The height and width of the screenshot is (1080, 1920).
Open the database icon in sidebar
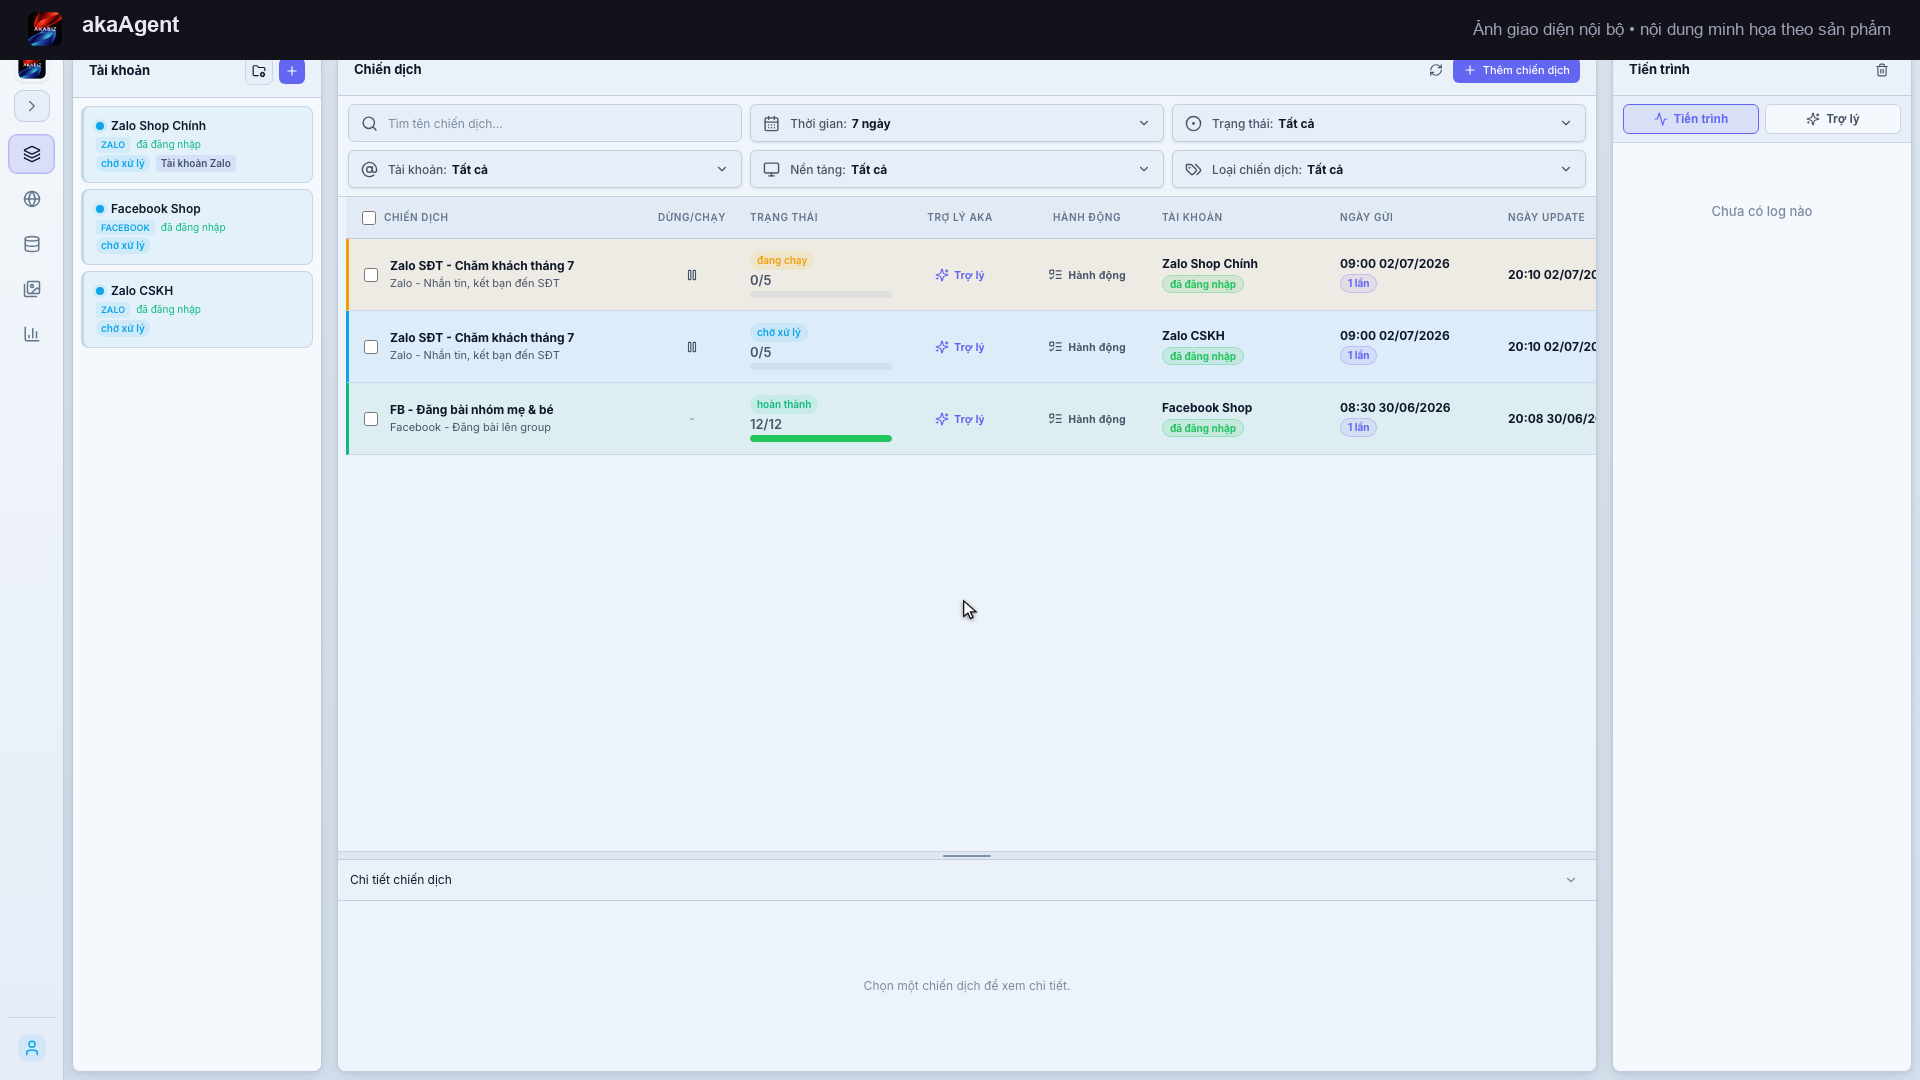[32, 244]
